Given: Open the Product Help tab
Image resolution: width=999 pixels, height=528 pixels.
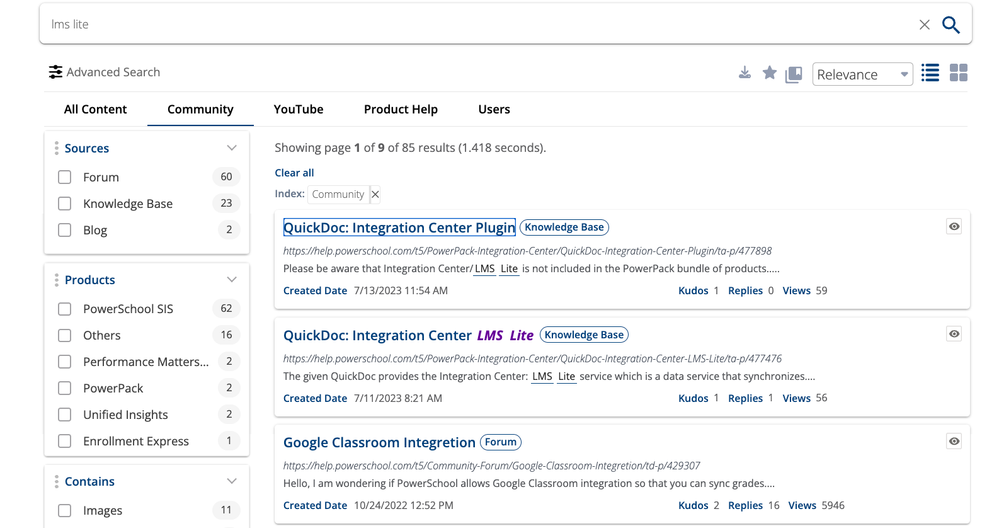Looking at the screenshot, I should (x=400, y=109).
